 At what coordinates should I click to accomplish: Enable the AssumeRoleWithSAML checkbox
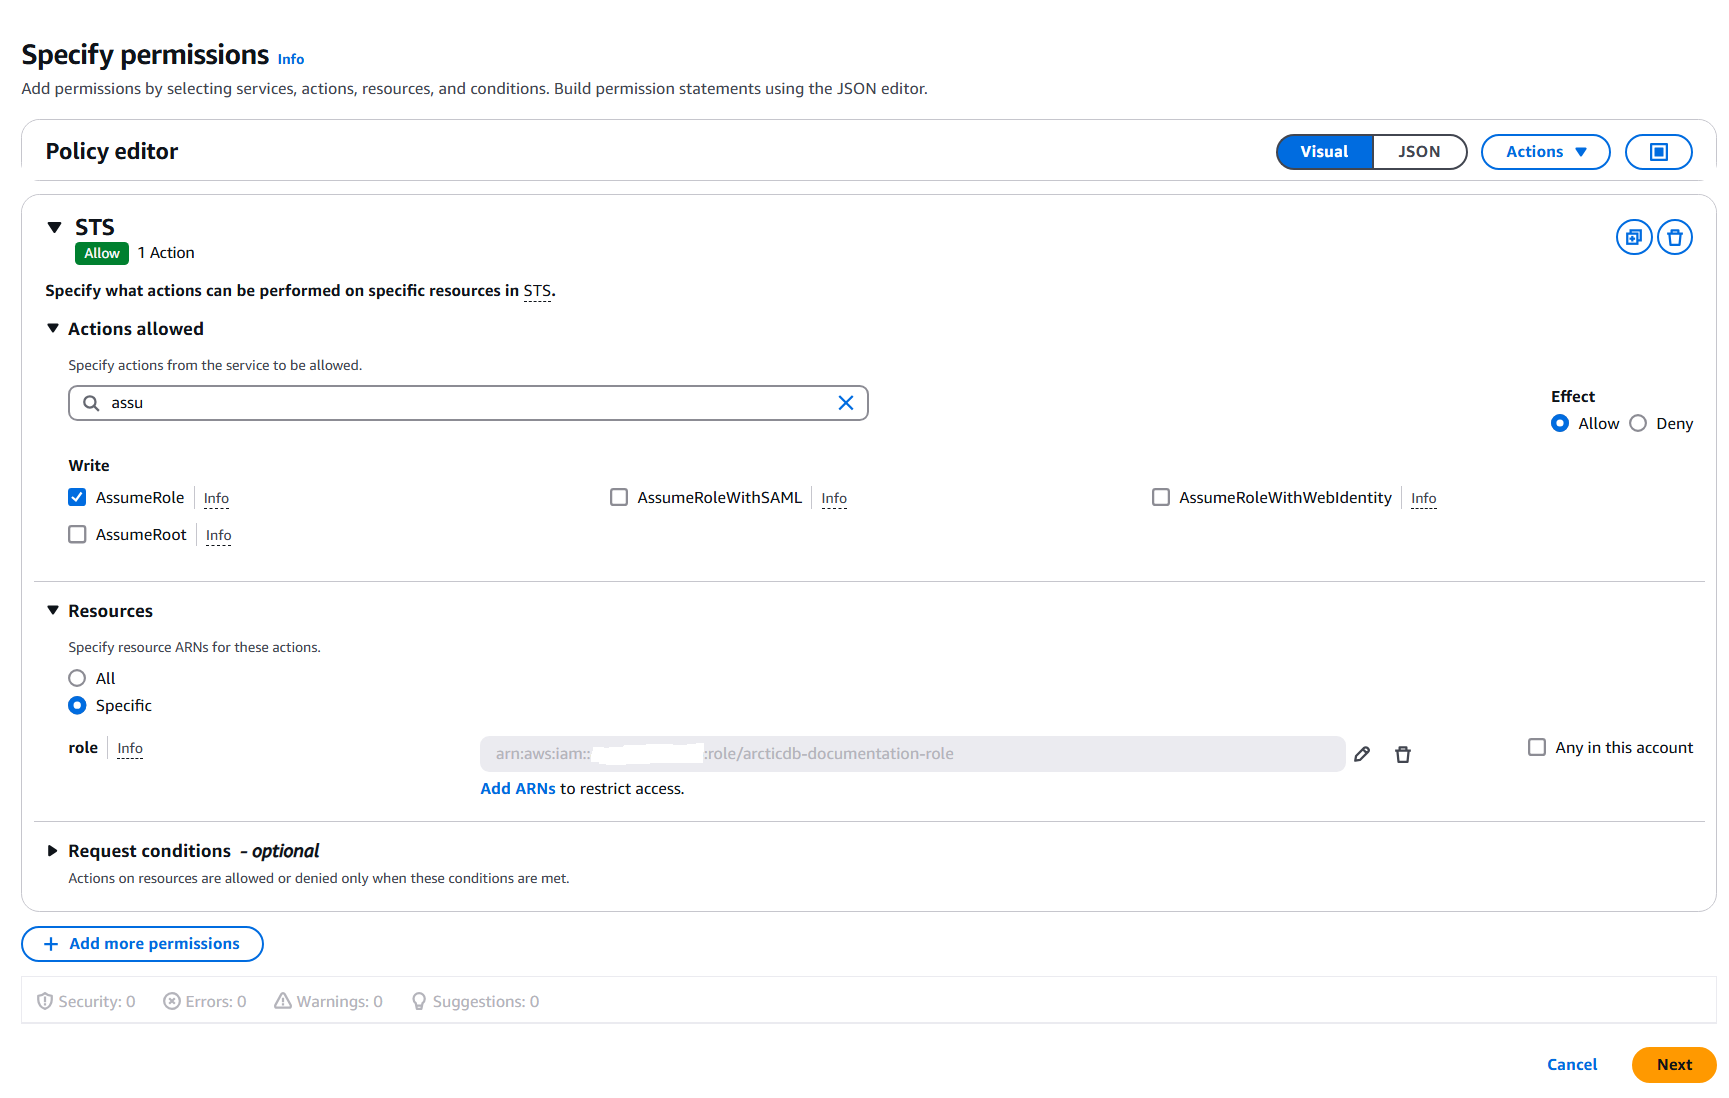619,497
